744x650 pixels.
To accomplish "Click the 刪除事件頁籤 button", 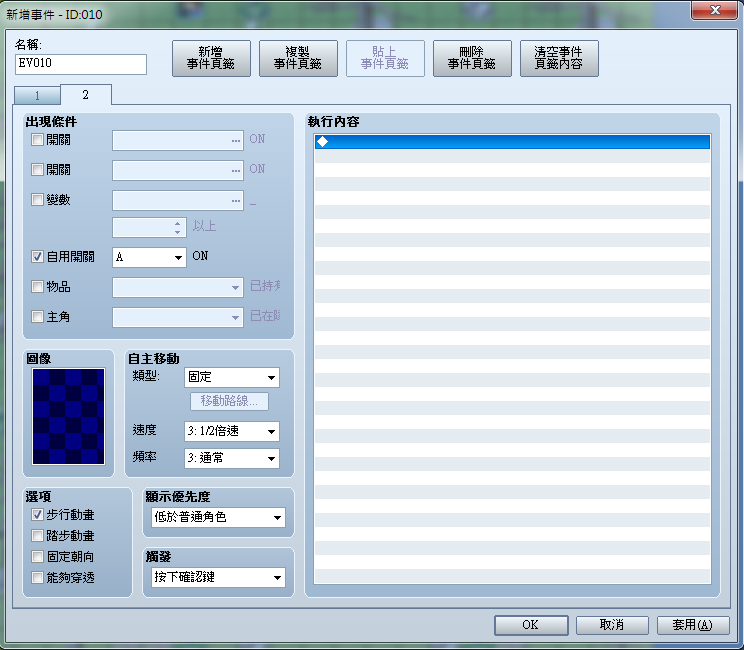I will click(x=472, y=58).
